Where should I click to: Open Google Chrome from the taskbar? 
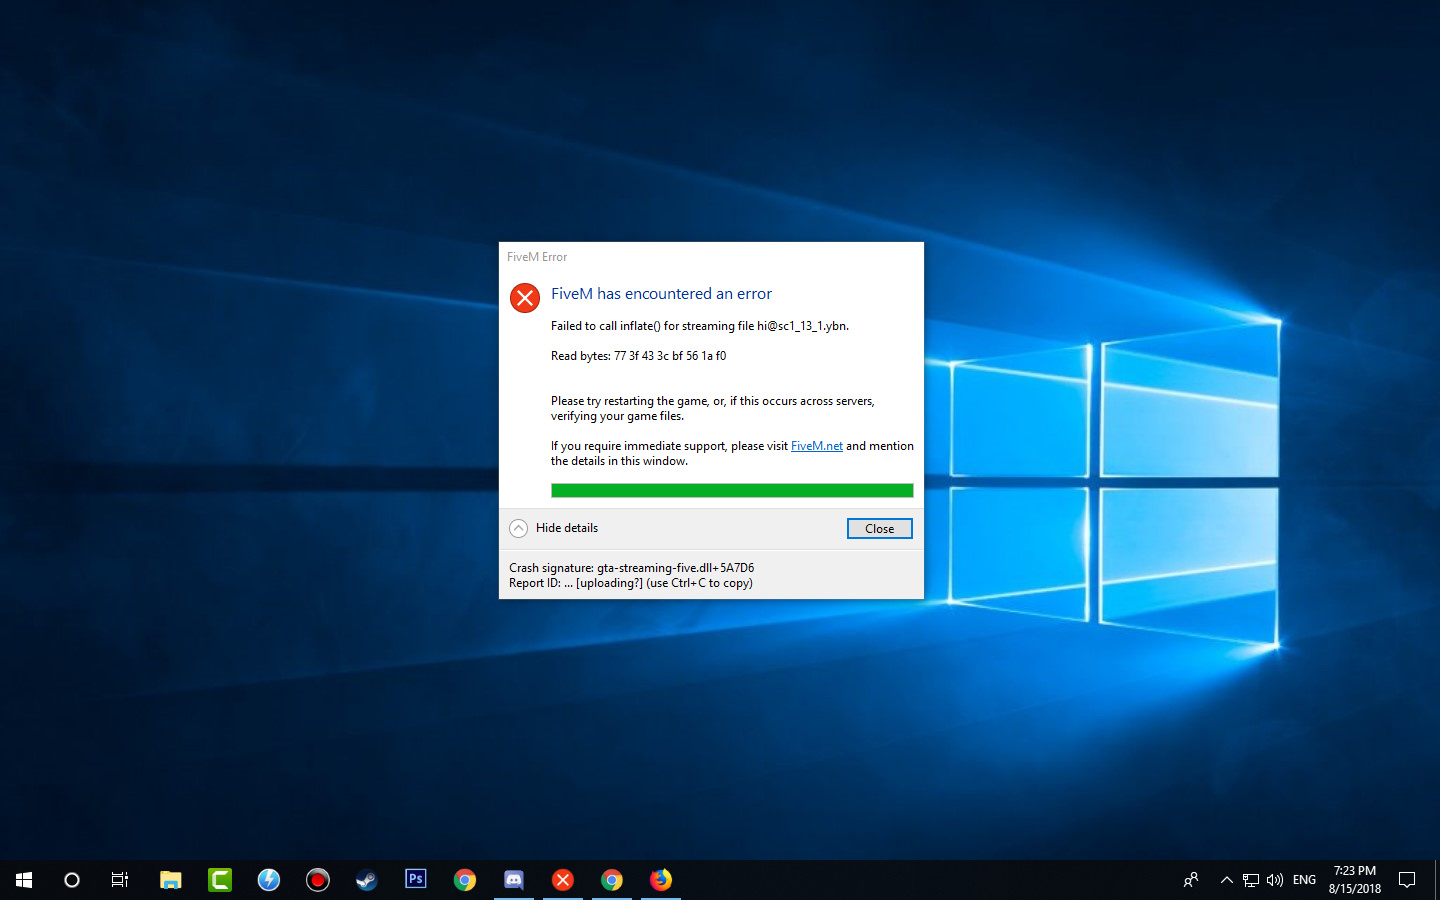[x=464, y=880]
